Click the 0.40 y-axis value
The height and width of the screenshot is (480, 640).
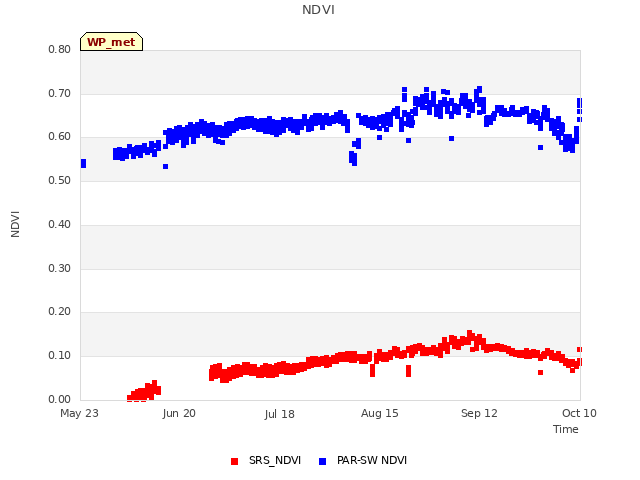pyautogui.click(x=60, y=224)
